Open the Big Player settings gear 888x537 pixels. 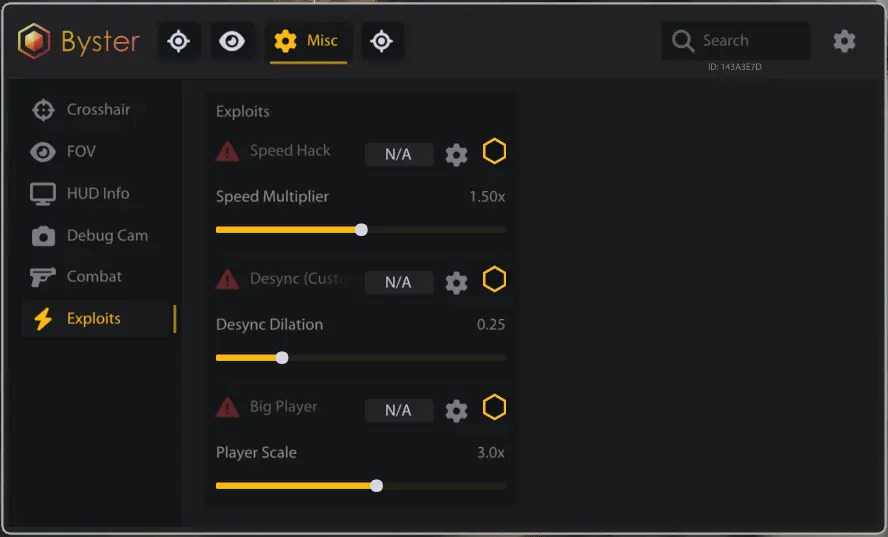click(456, 411)
